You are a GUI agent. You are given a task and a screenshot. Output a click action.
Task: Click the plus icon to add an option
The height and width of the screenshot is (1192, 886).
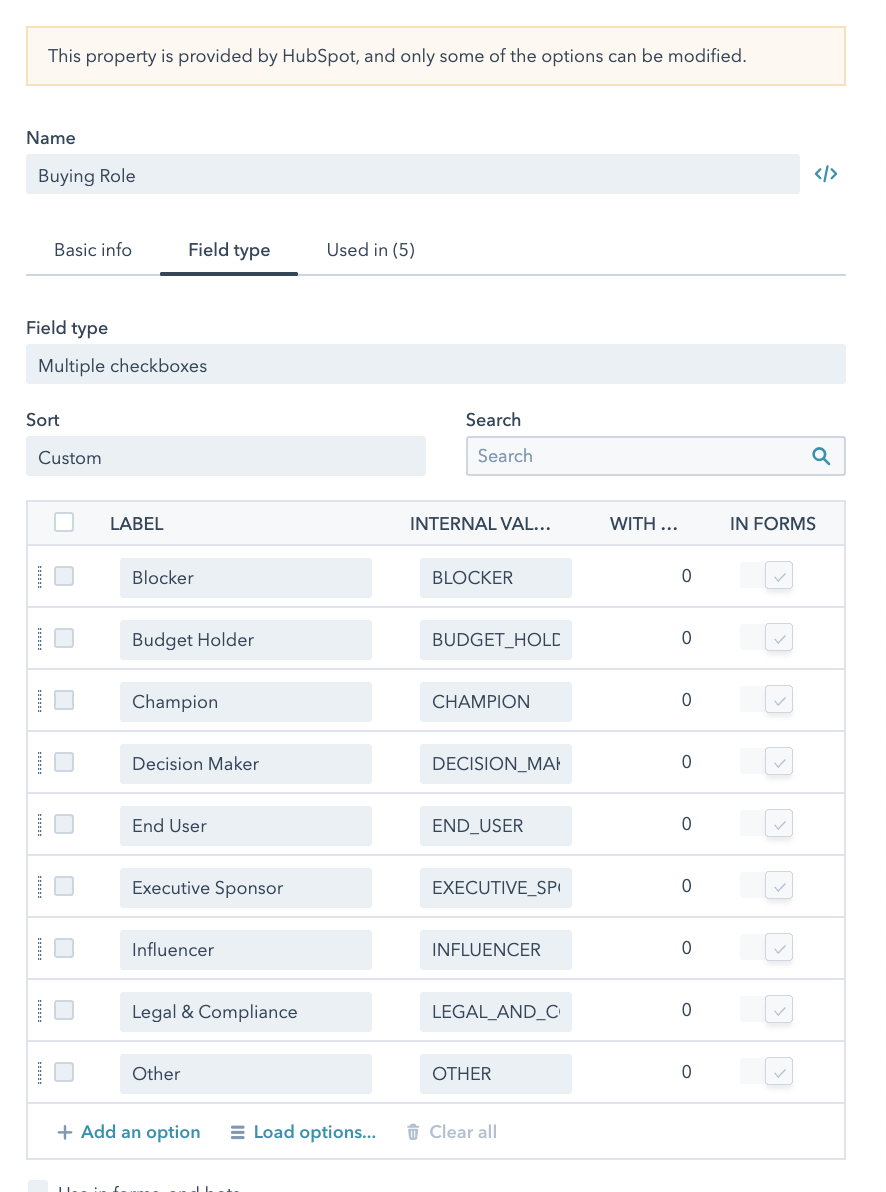[x=65, y=1132]
